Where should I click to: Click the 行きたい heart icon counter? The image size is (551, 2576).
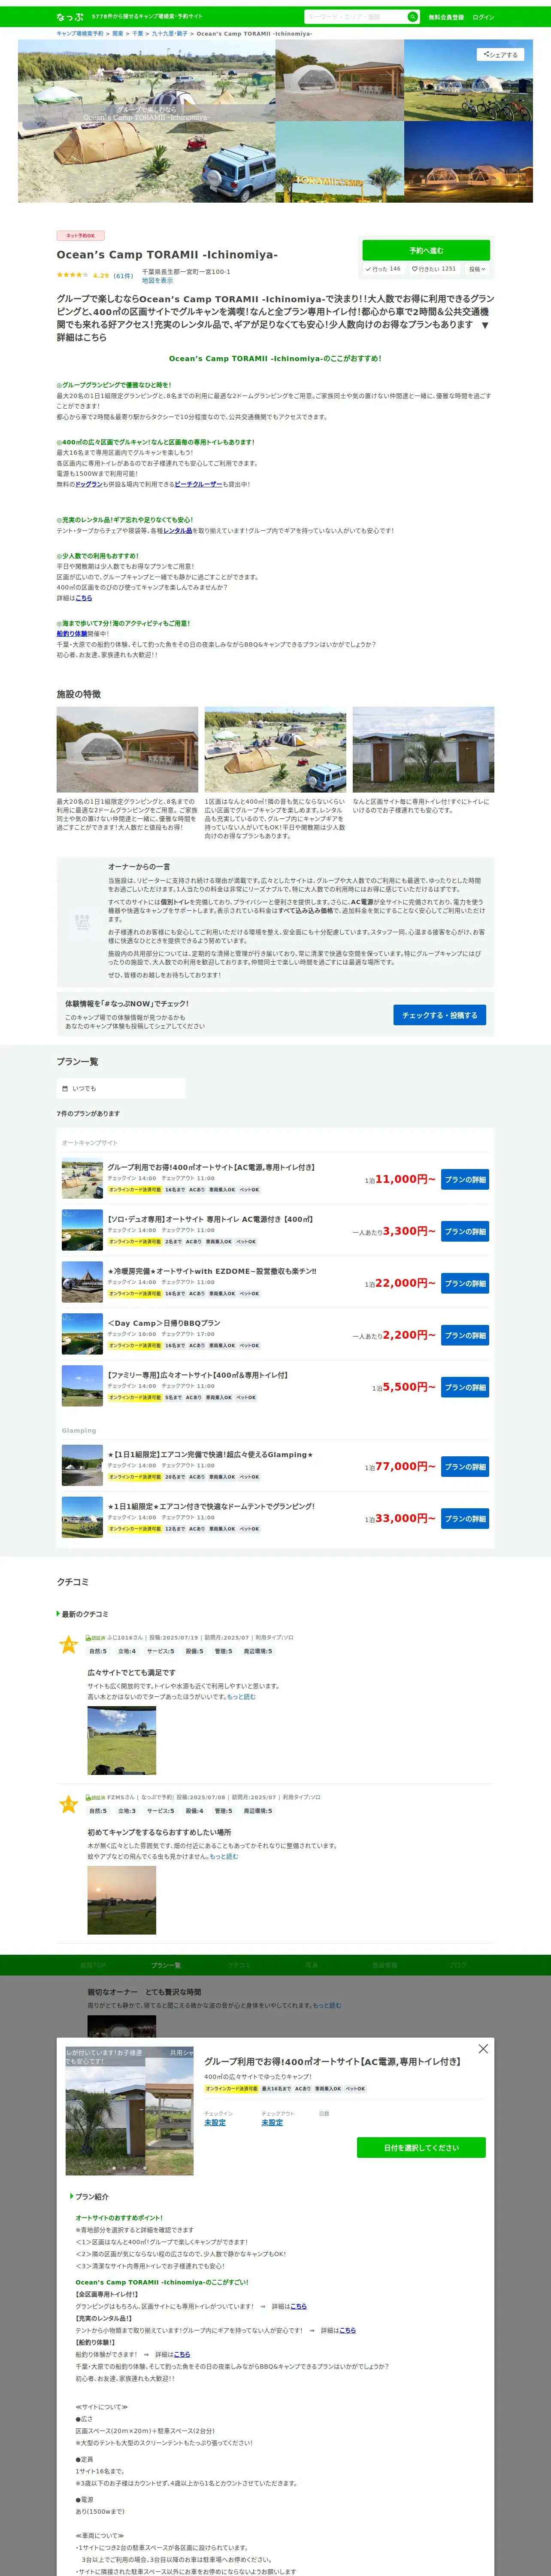(434, 269)
